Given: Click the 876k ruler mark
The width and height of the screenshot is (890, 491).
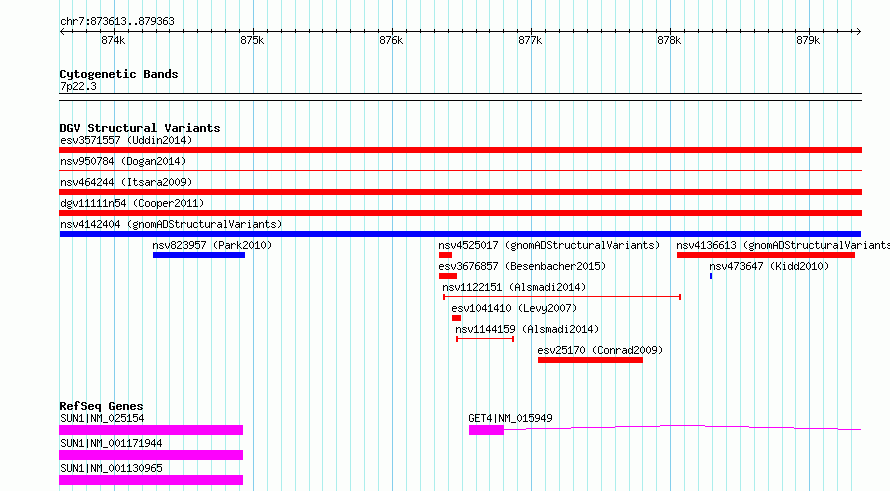Looking at the screenshot, I should pyautogui.click(x=391, y=40).
